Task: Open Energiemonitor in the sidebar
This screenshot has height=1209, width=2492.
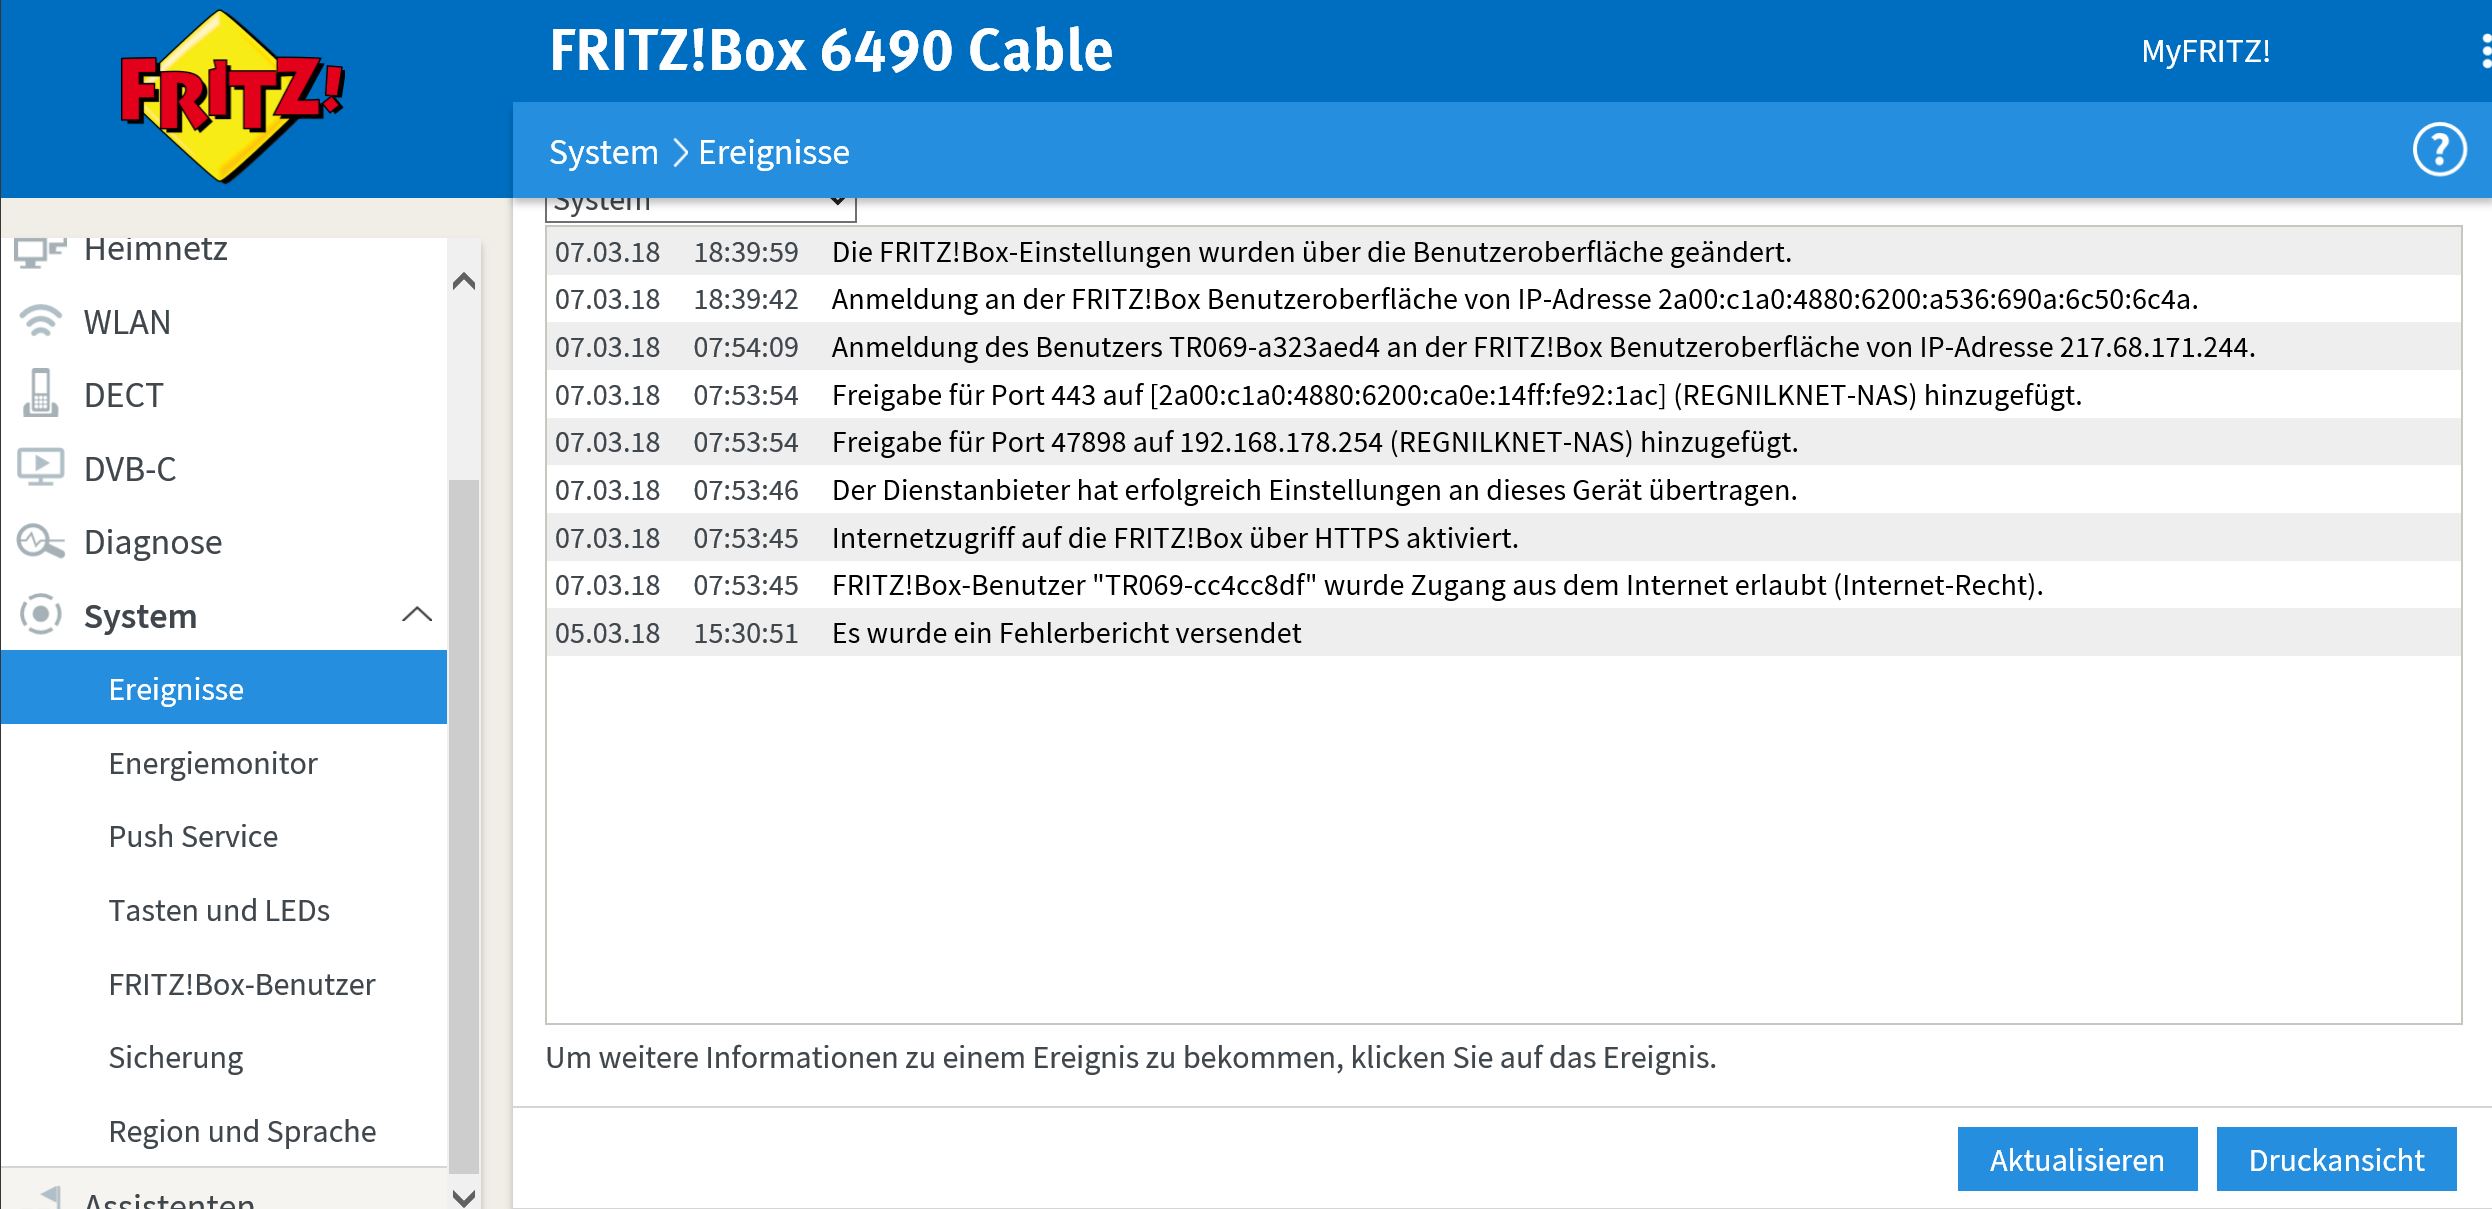Action: pyautogui.click(x=213, y=763)
